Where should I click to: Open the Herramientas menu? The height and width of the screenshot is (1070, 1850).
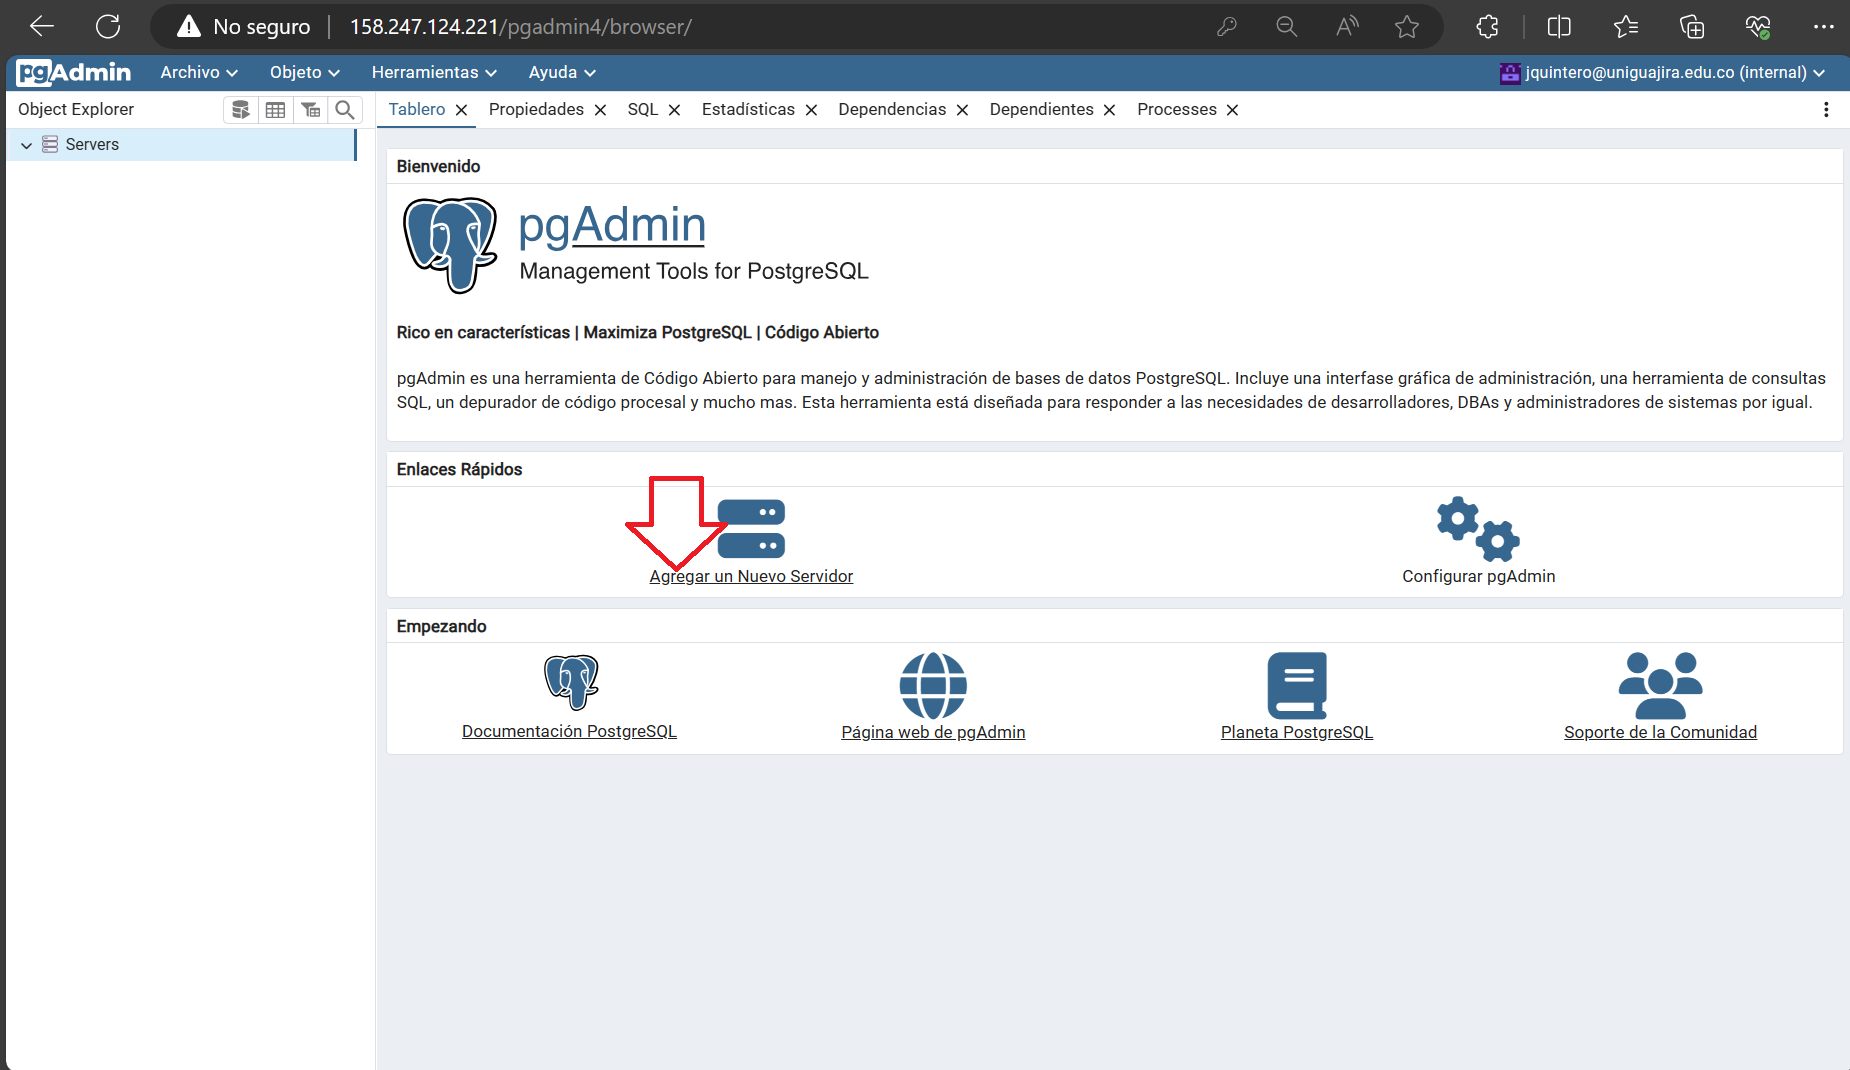(434, 72)
